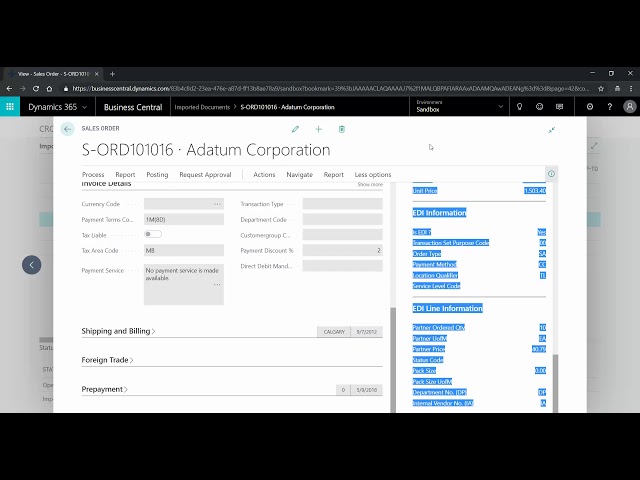This screenshot has height=480, width=640.
Task: Click the browser address bar URL
Action: [330, 88]
